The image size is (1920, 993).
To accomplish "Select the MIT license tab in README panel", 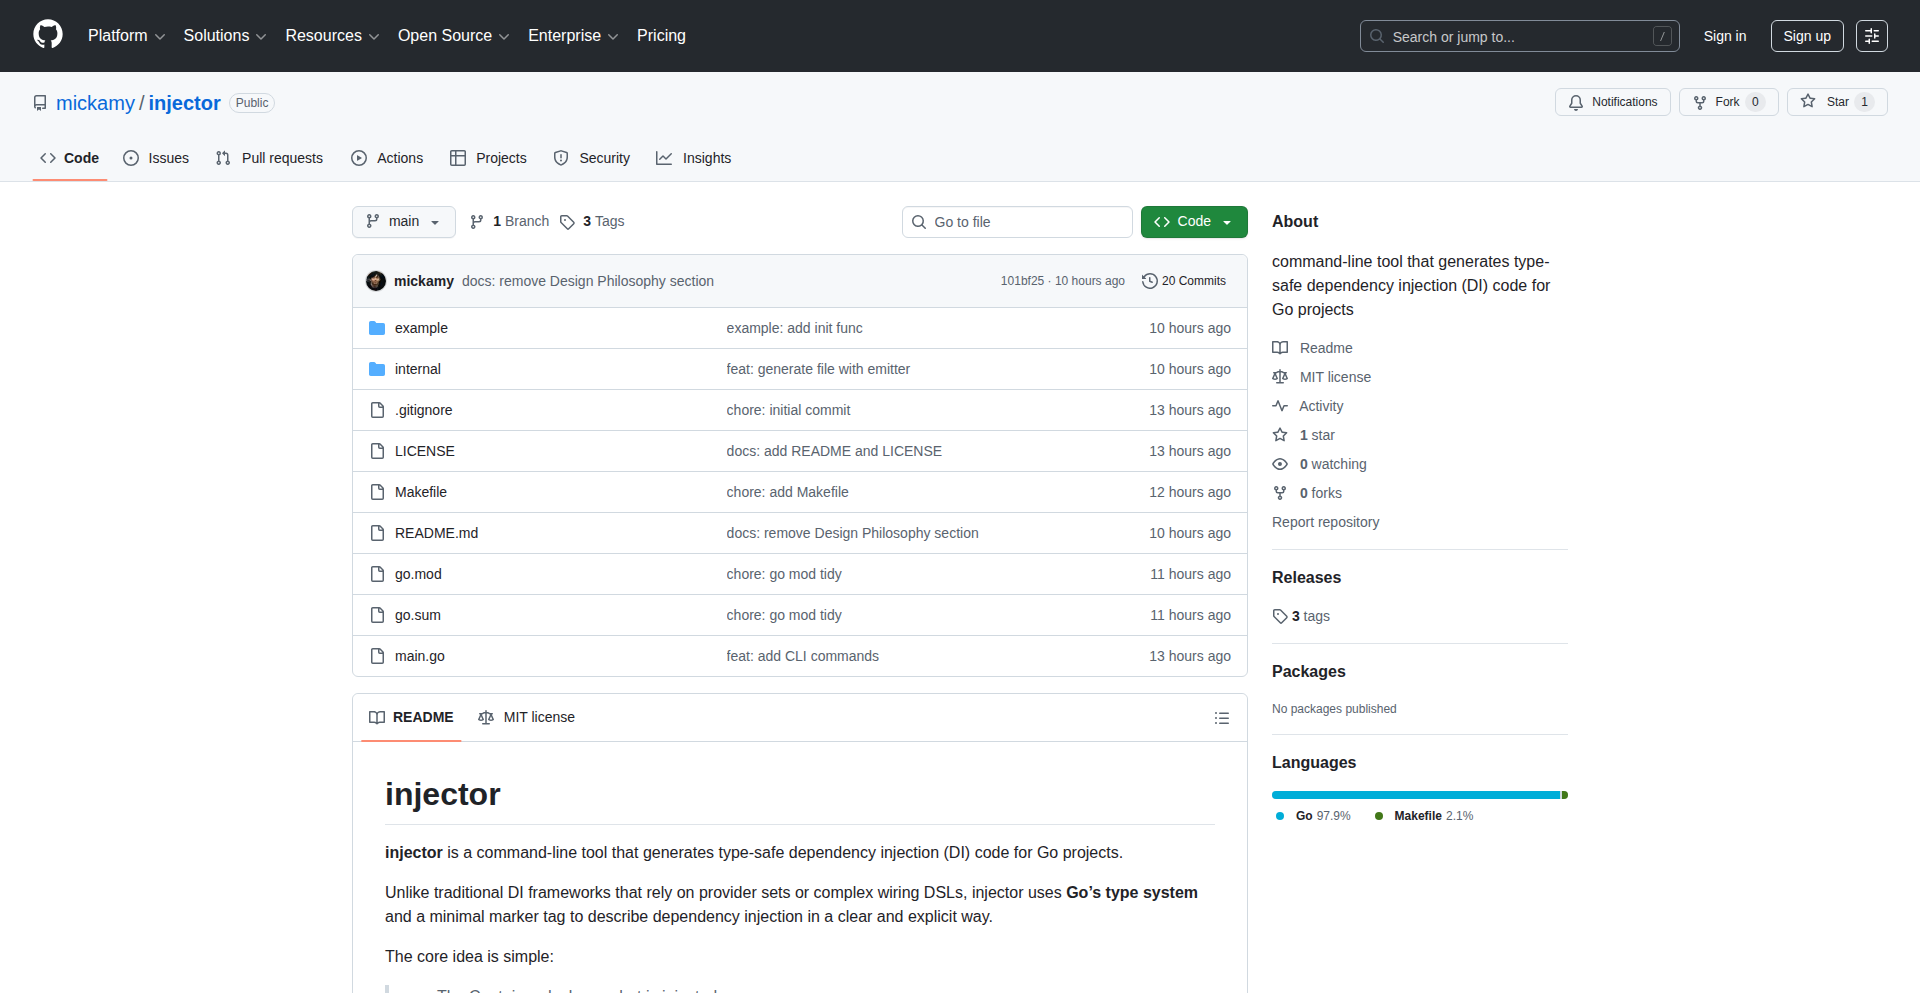I will coord(527,718).
